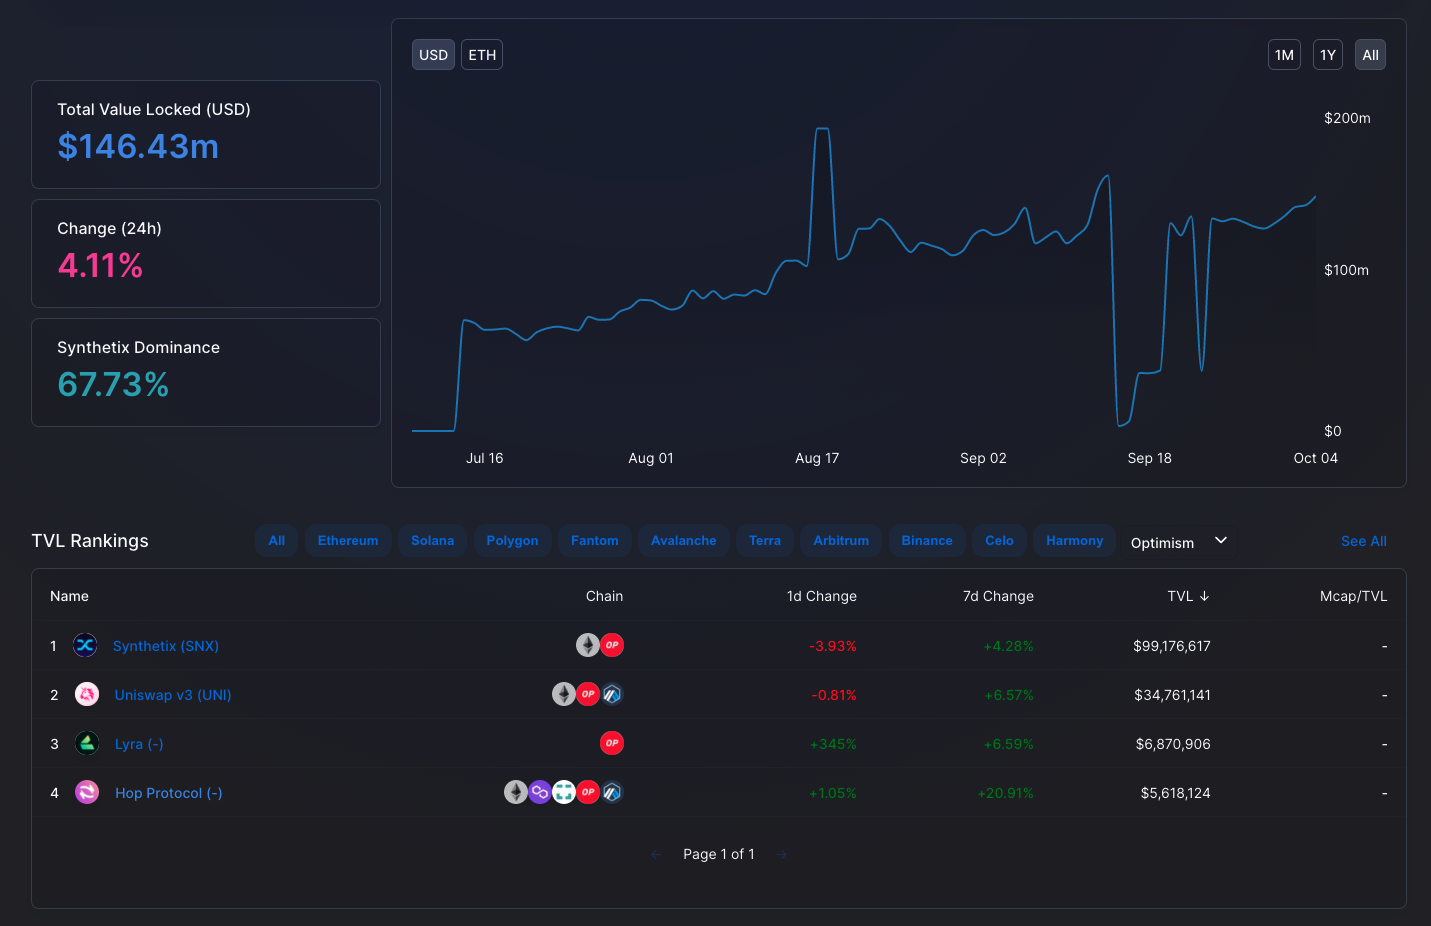This screenshot has height=926, width=1431.
Task: Sort table by 1d Change column
Action: 822,596
